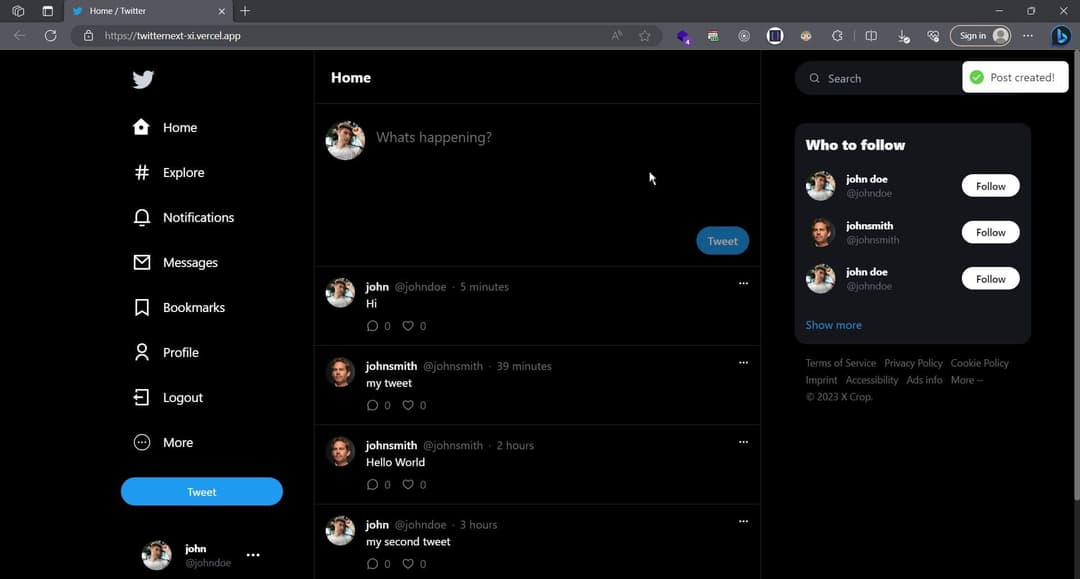Switch to the 'Home / Twitter' browser tab
Viewport: 1080px width, 579px height.
(x=146, y=11)
